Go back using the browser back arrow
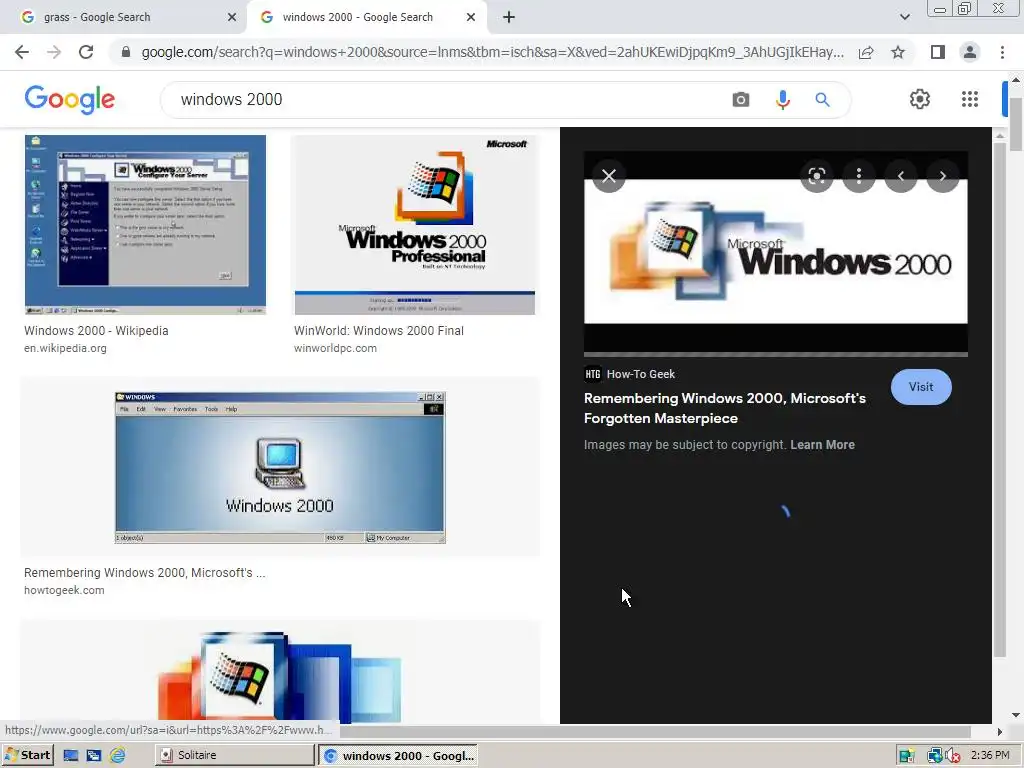 pyautogui.click(x=22, y=52)
